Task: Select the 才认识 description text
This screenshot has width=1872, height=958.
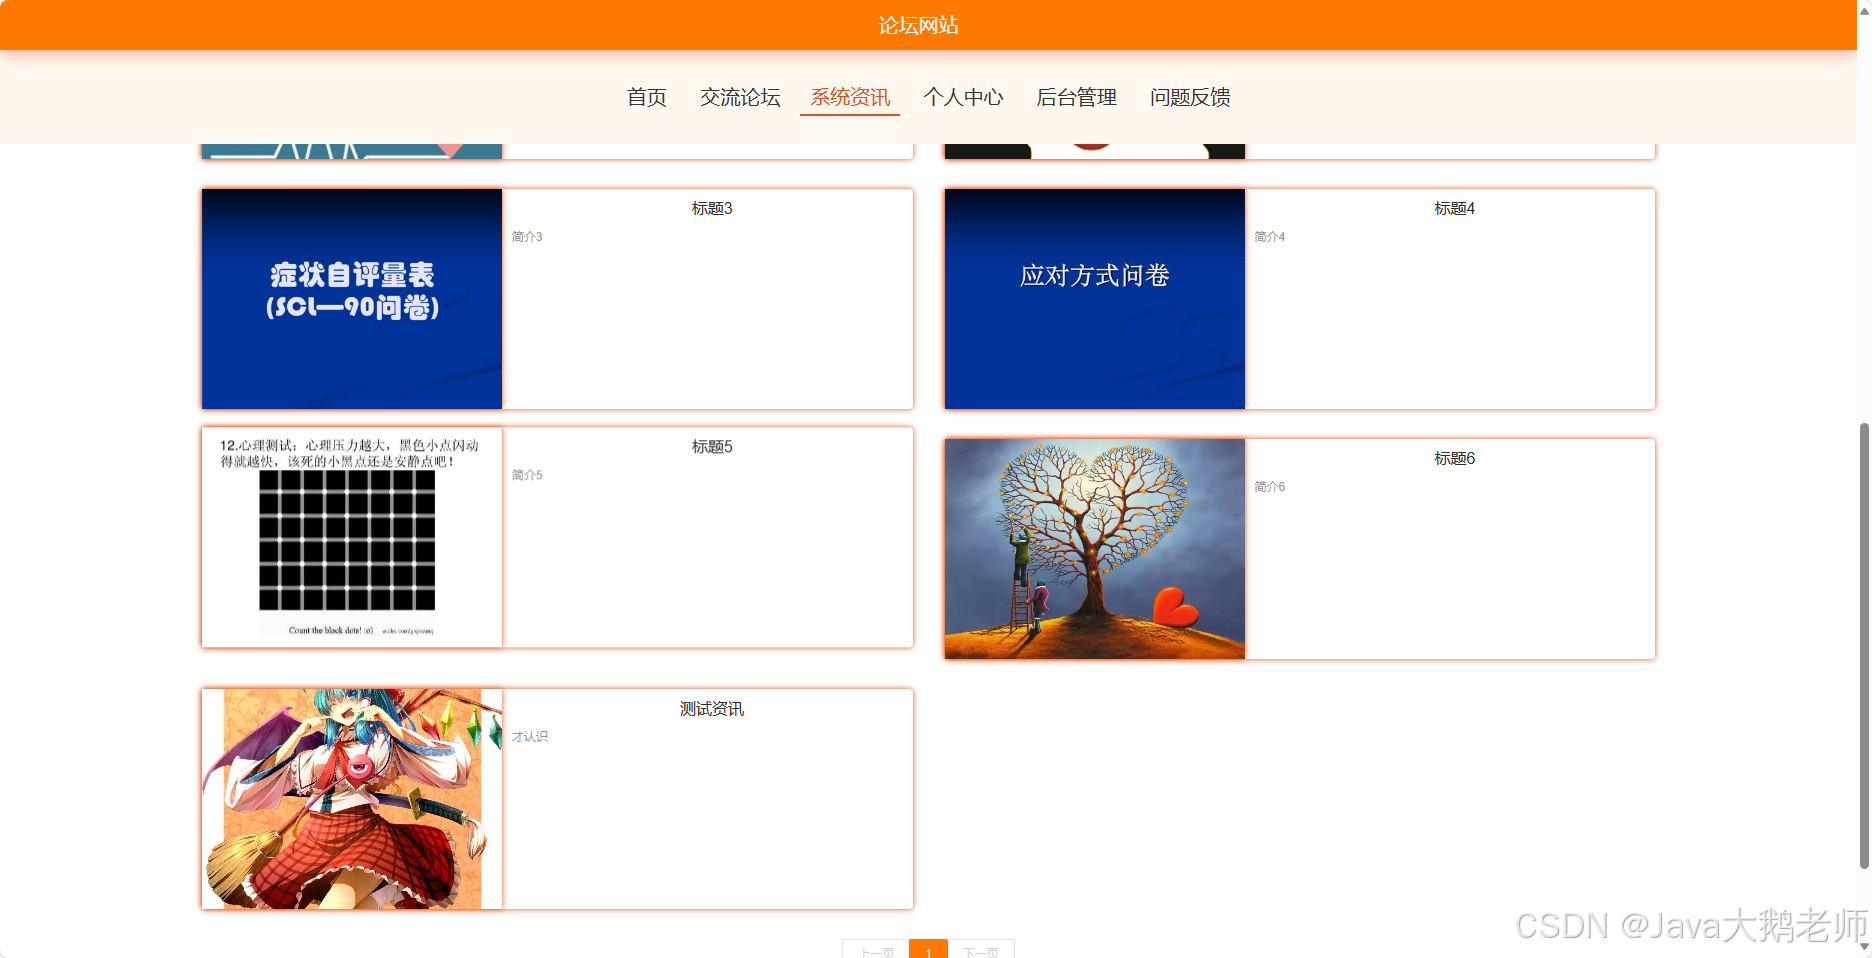Action: tap(530, 737)
